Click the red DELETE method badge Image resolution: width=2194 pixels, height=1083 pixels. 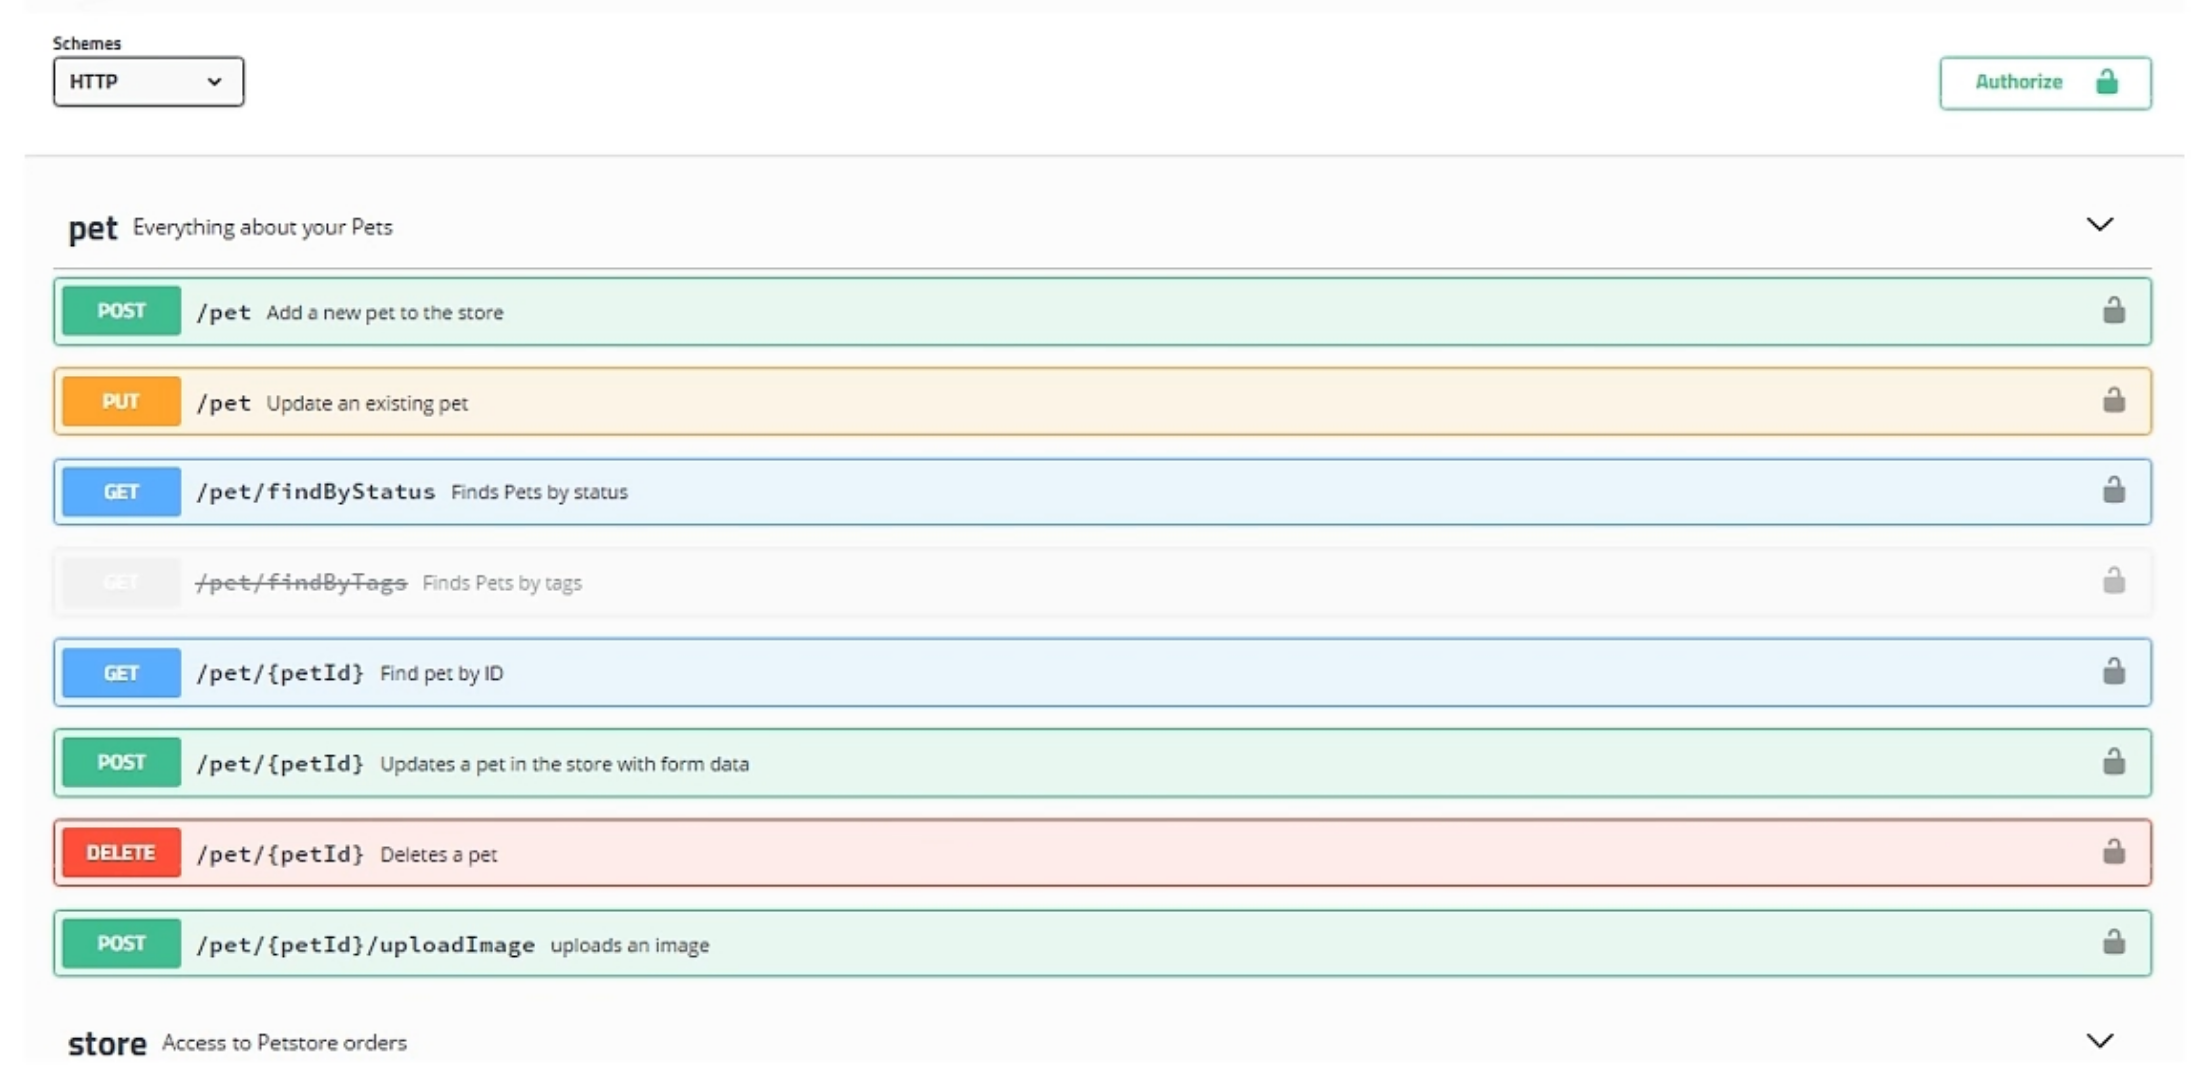coord(121,853)
